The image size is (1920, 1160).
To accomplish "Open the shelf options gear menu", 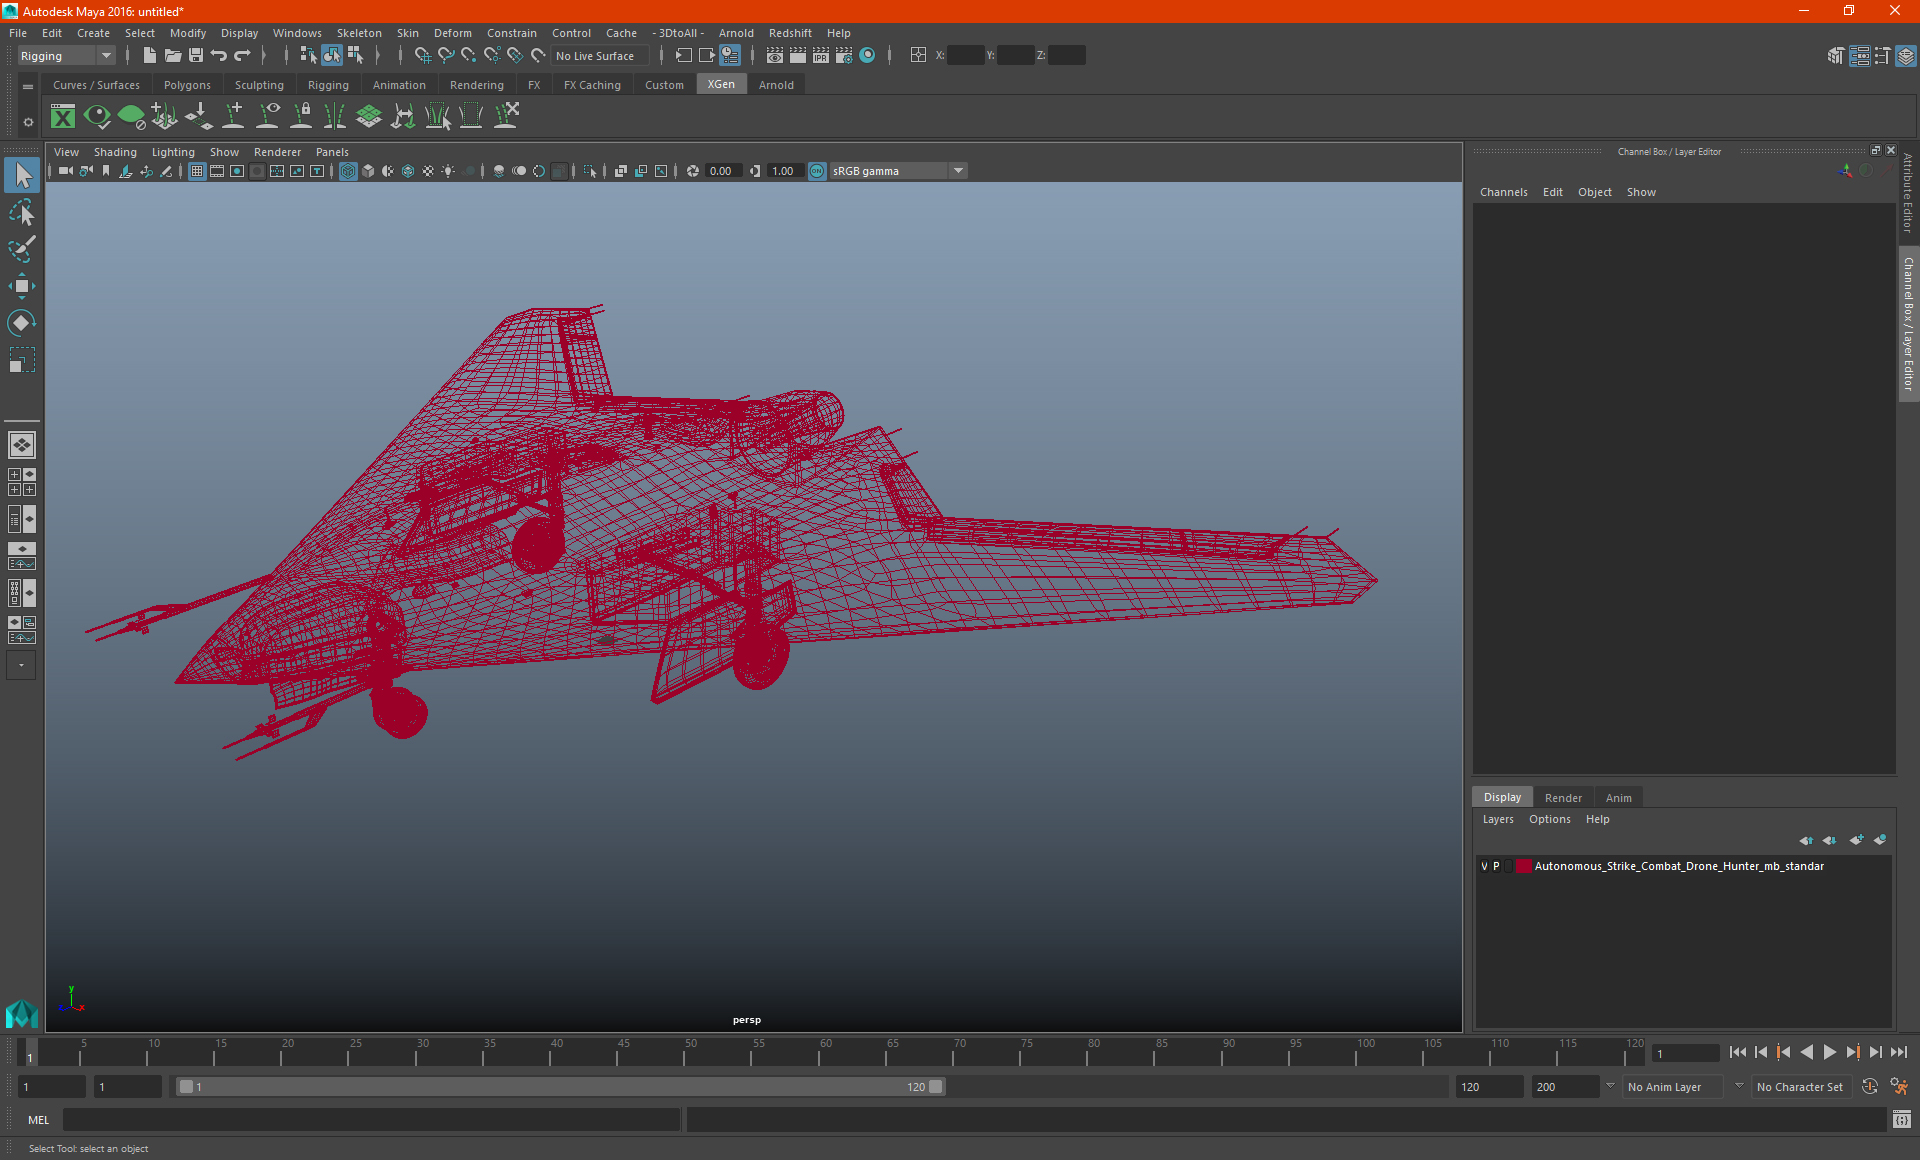I will 28,122.
